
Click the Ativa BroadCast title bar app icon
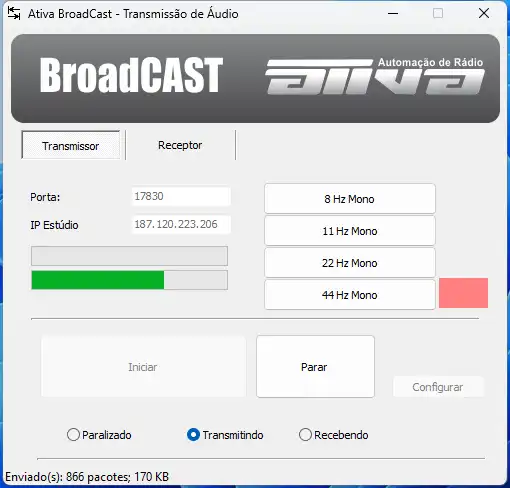click(x=14, y=13)
